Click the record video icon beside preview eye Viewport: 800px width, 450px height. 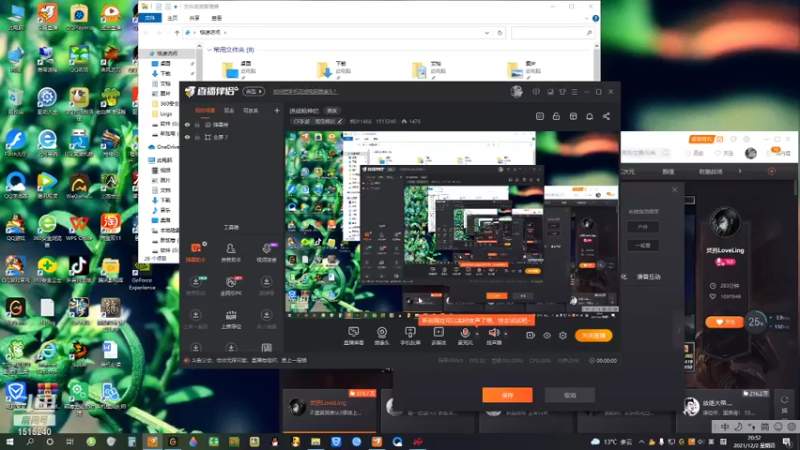(531, 335)
